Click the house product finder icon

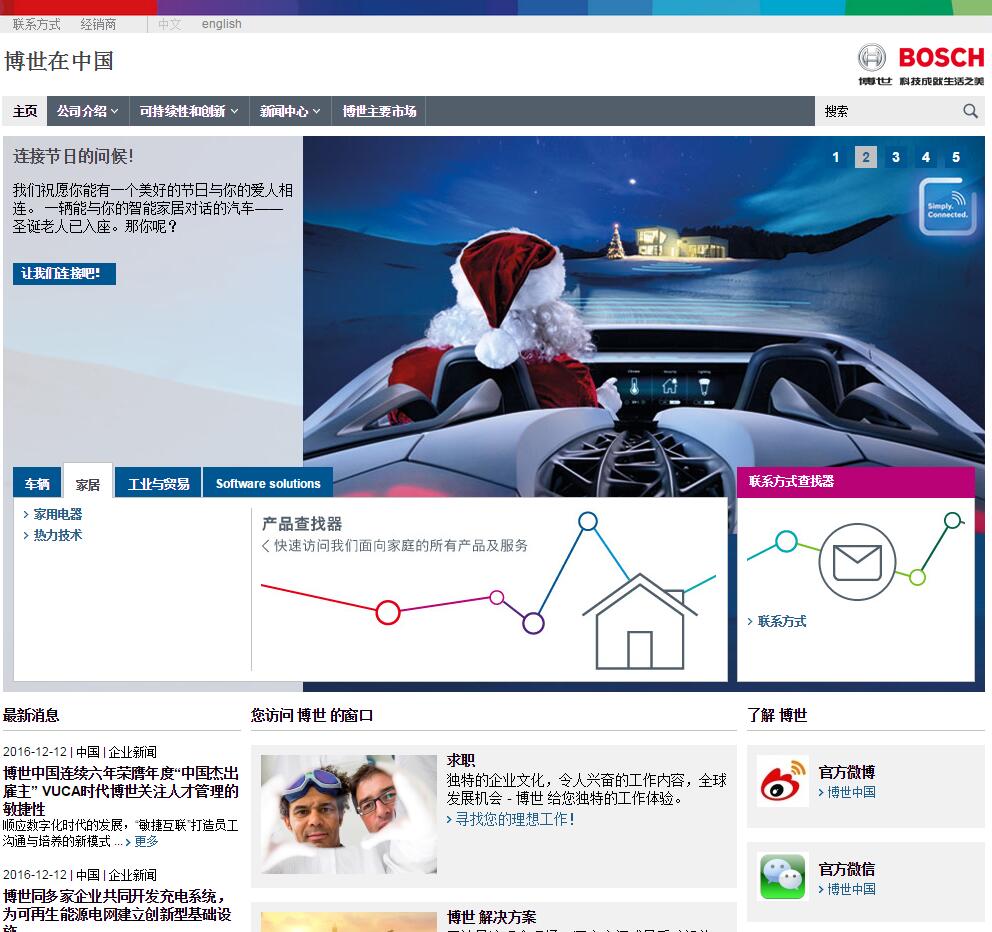[640, 621]
